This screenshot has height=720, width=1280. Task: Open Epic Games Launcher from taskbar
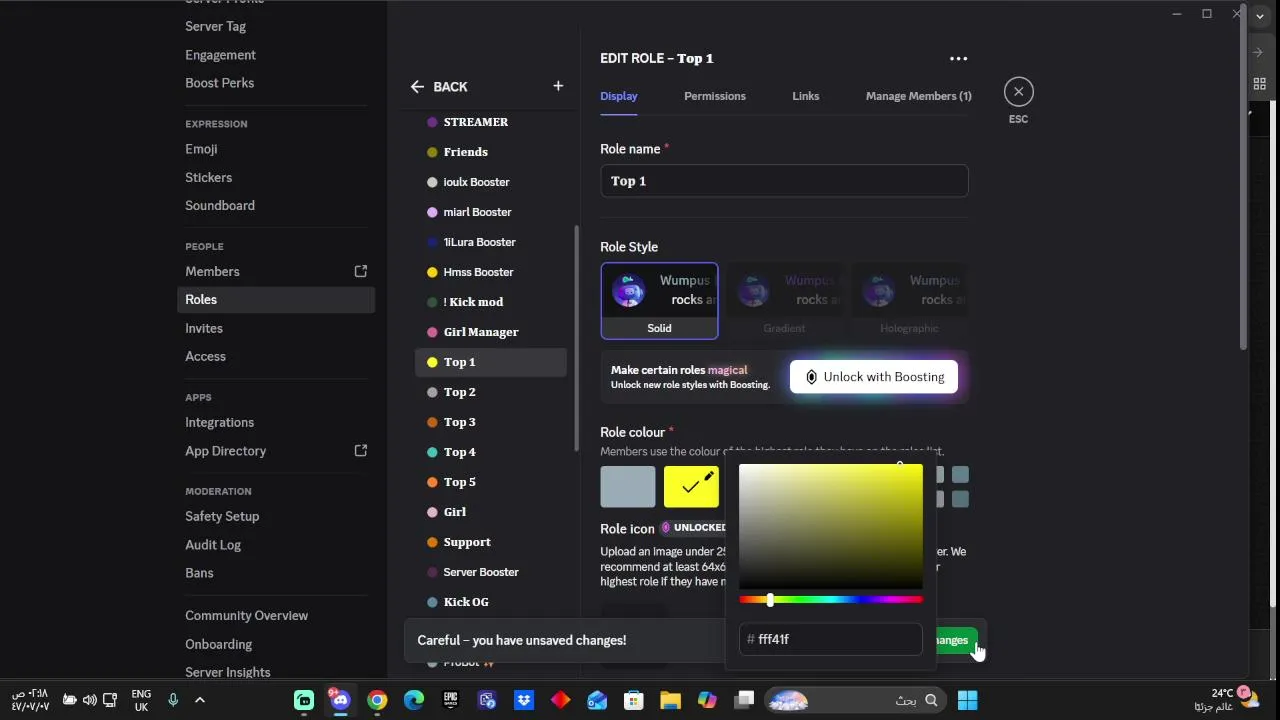450,700
